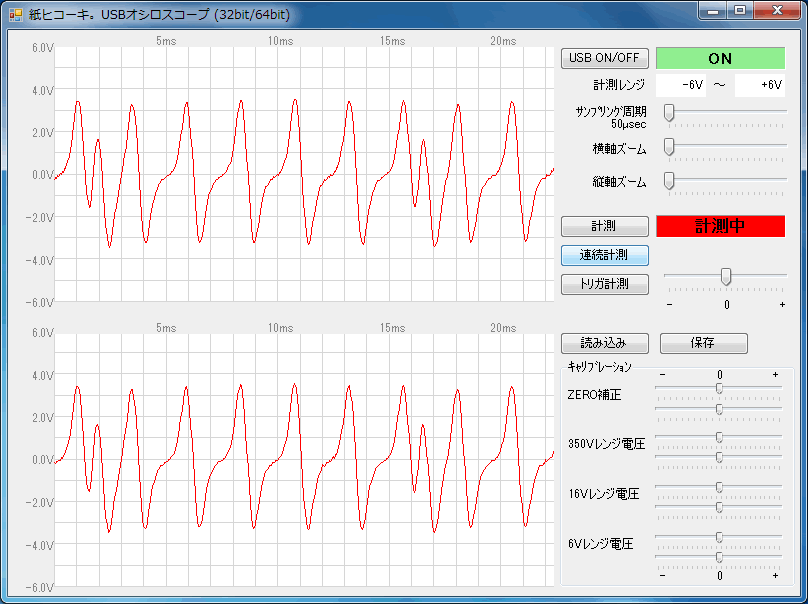Click the 16Vレンジ電圧 label

[604, 494]
